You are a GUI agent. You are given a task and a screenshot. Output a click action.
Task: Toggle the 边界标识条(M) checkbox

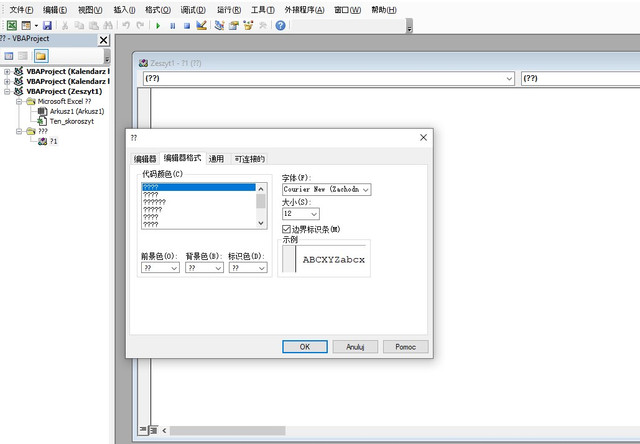pyautogui.click(x=287, y=229)
